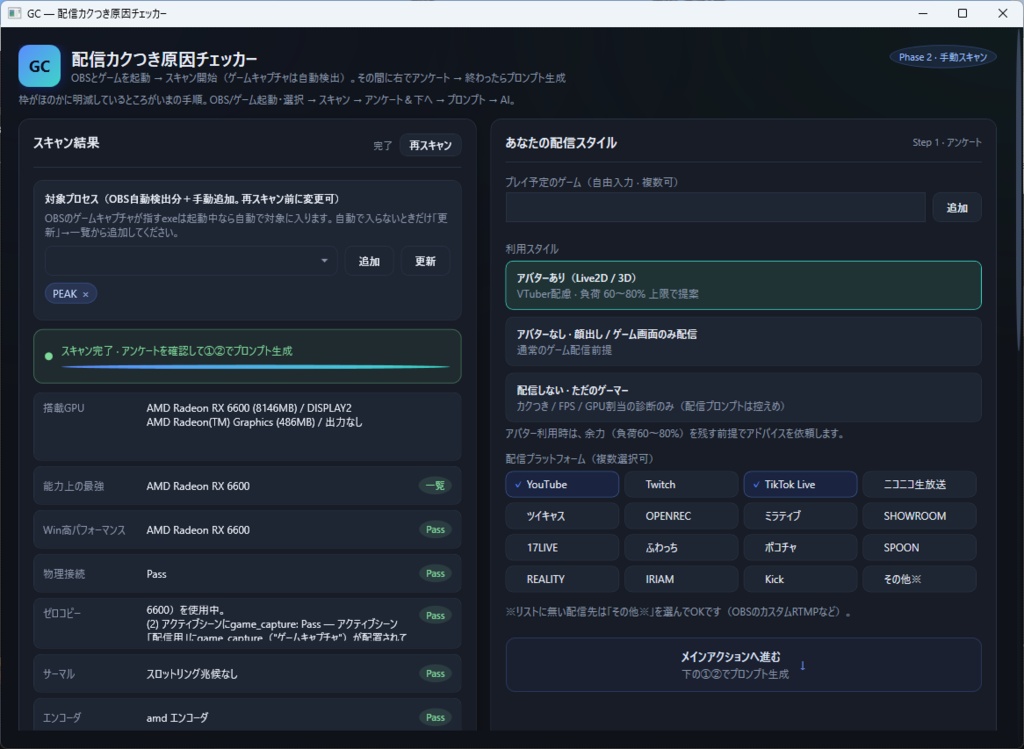Toggle 17LIVE platform
1024x749 pixels.
[x=562, y=547]
